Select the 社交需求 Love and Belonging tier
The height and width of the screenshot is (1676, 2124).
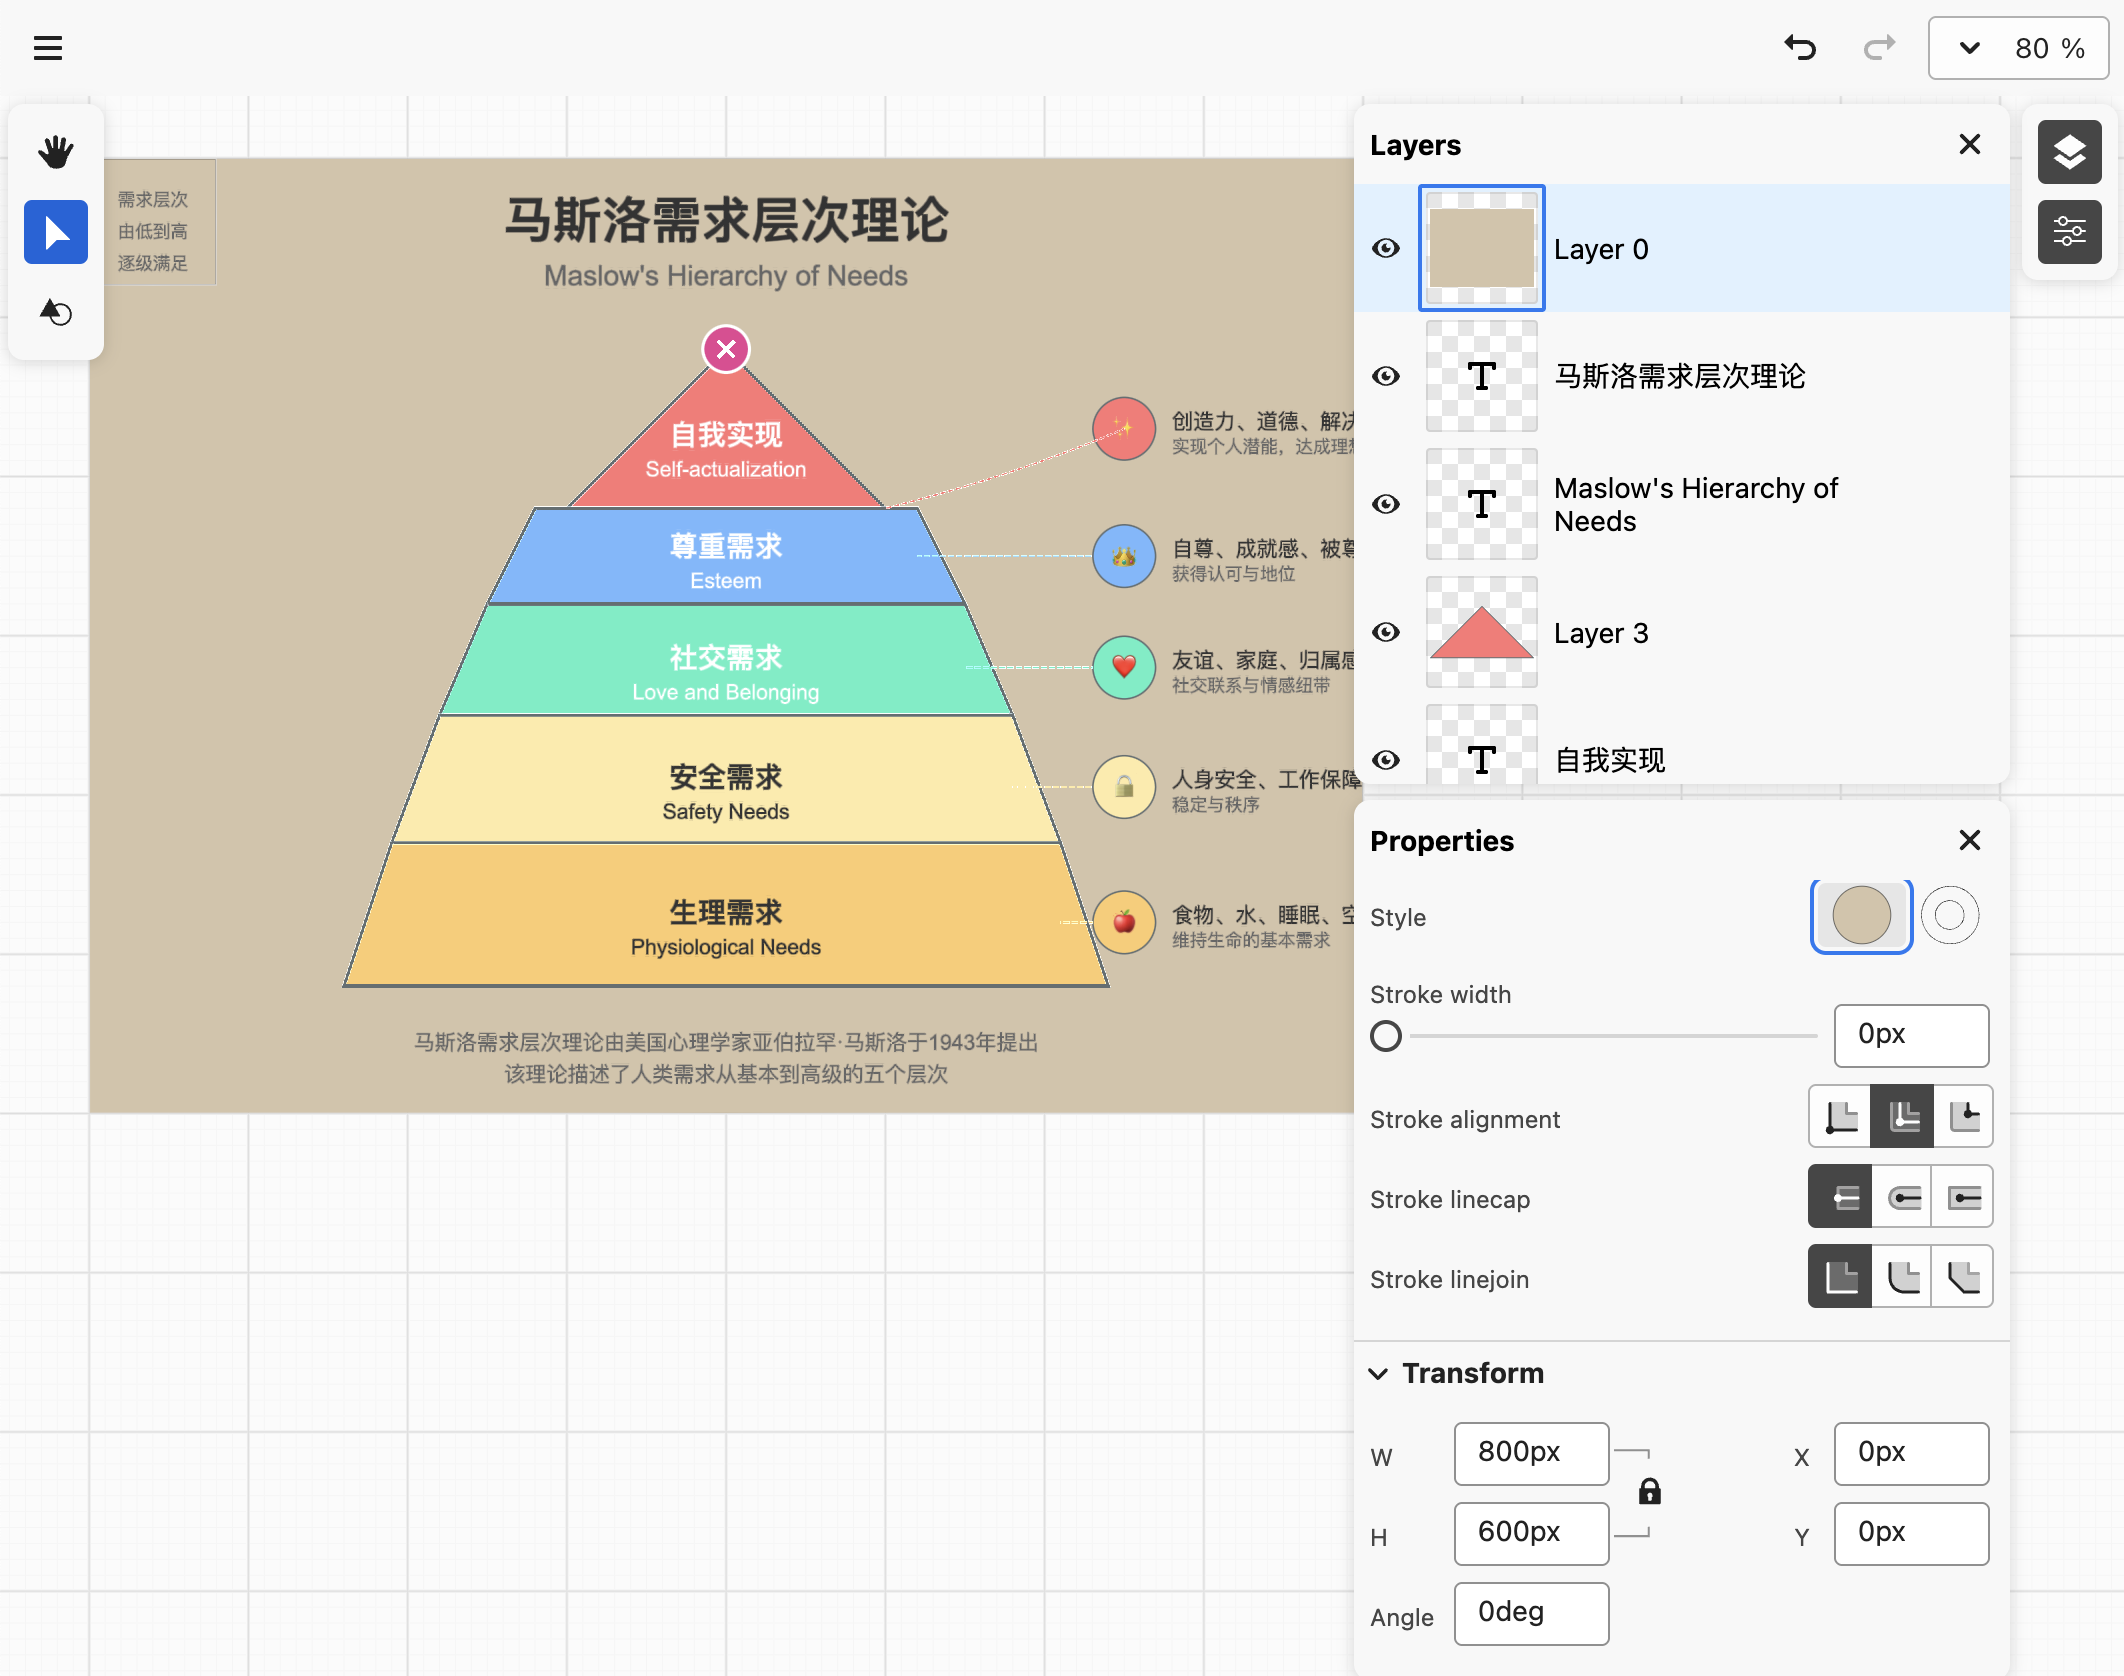click(x=726, y=662)
